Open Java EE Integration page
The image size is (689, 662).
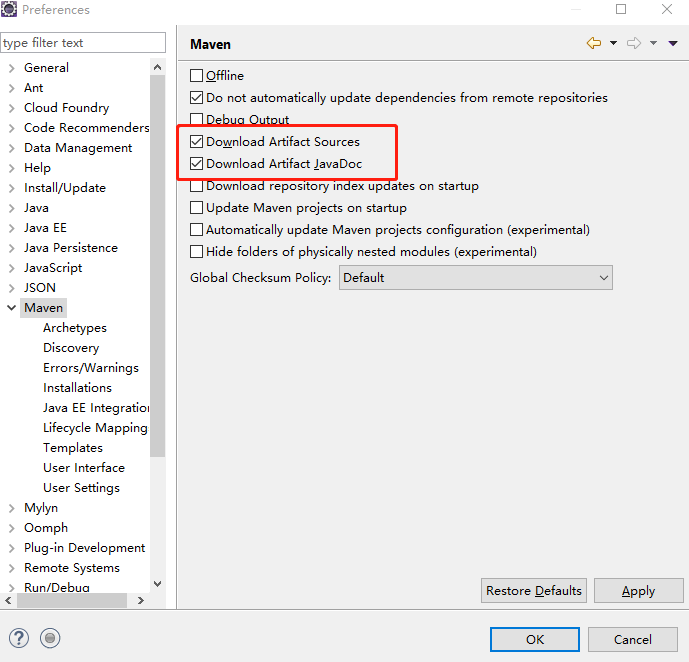(96, 408)
